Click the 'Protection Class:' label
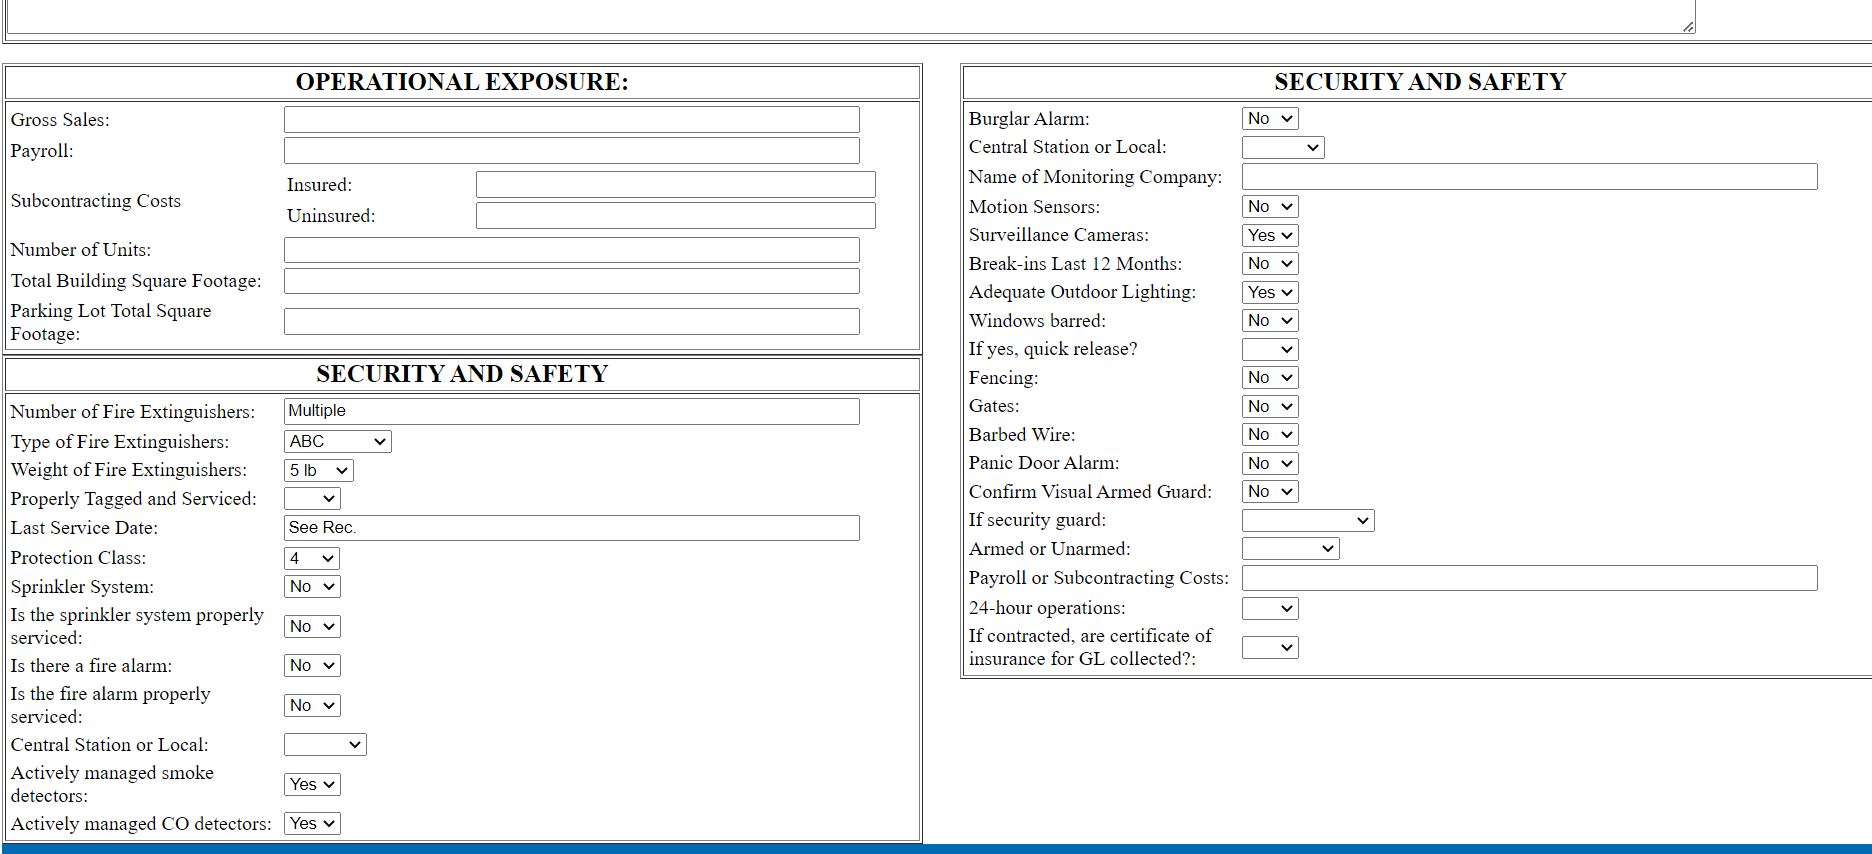 point(78,558)
